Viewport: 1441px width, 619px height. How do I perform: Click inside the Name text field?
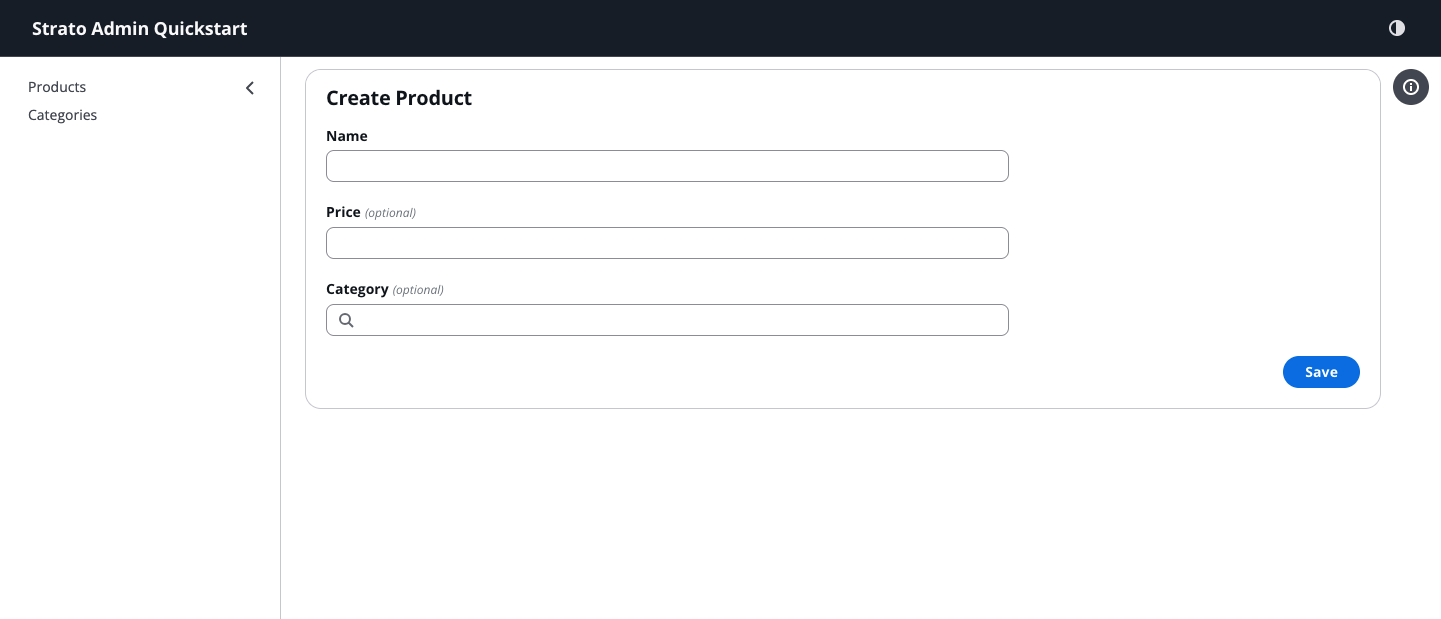667,165
